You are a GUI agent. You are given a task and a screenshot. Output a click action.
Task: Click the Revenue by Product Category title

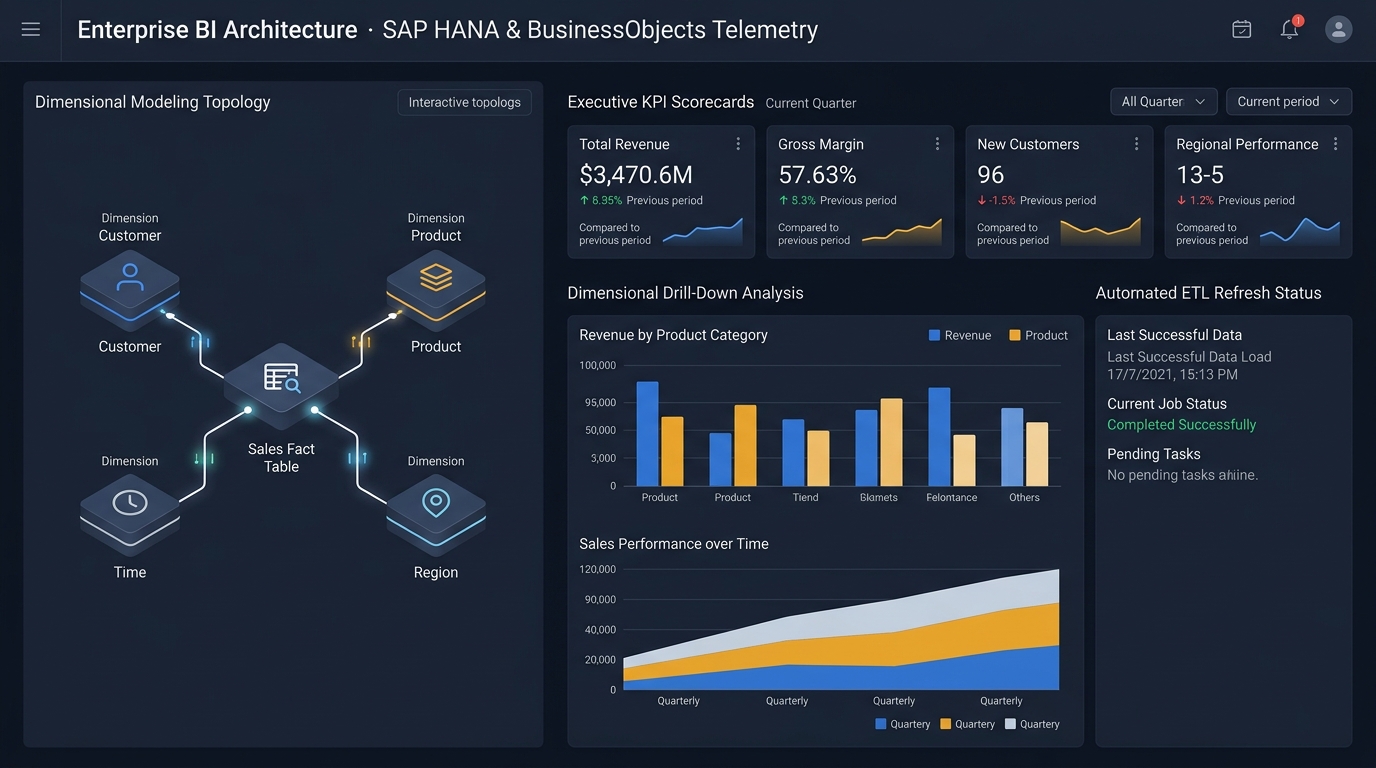[673, 335]
